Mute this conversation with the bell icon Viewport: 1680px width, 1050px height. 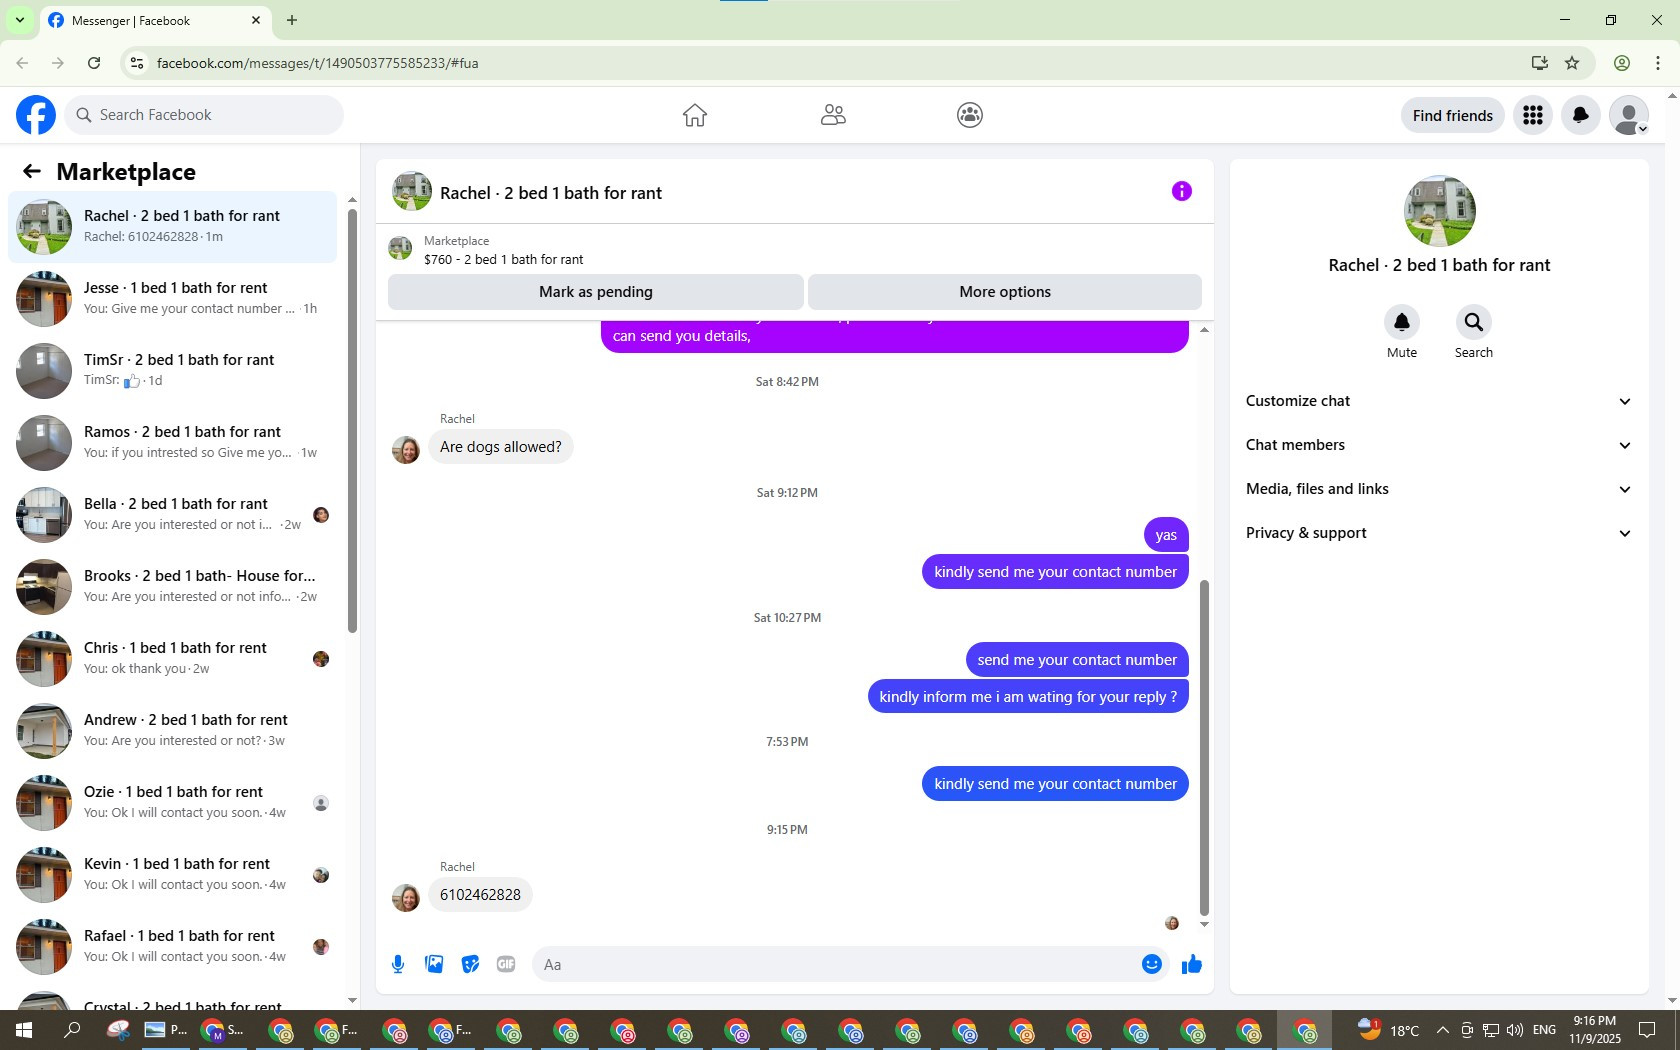(x=1402, y=322)
